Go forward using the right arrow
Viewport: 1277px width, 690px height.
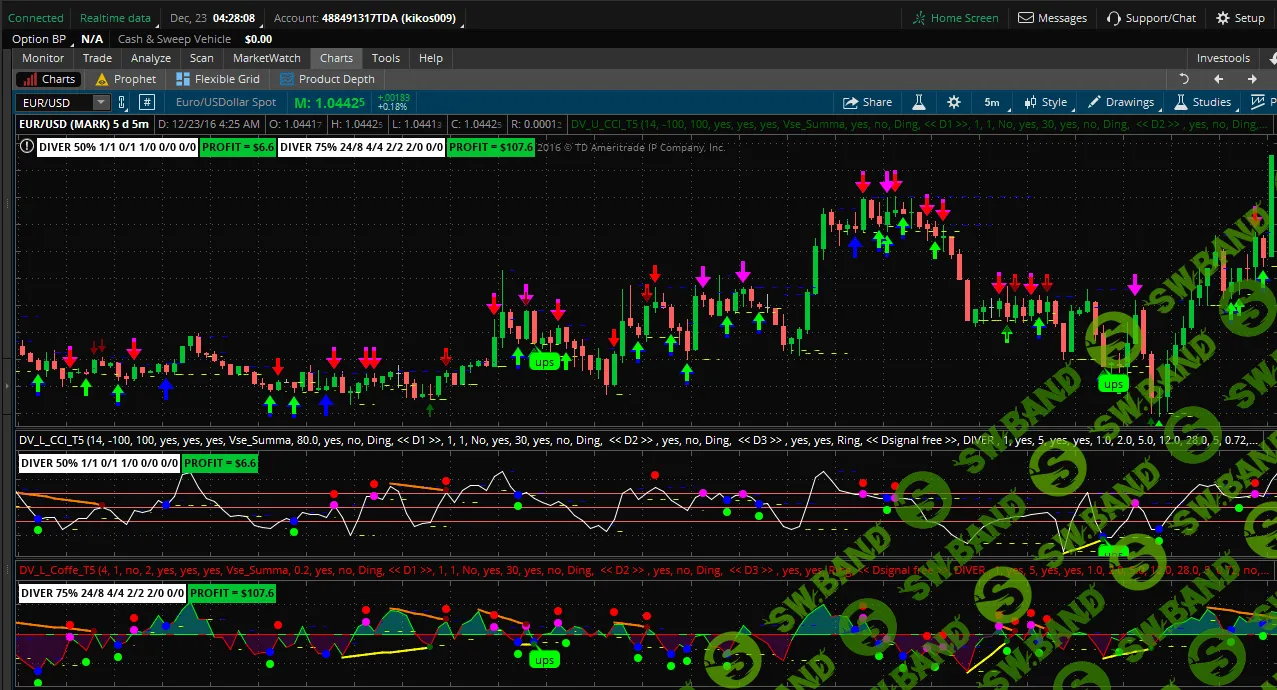pyautogui.click(x=1251, y=79)
